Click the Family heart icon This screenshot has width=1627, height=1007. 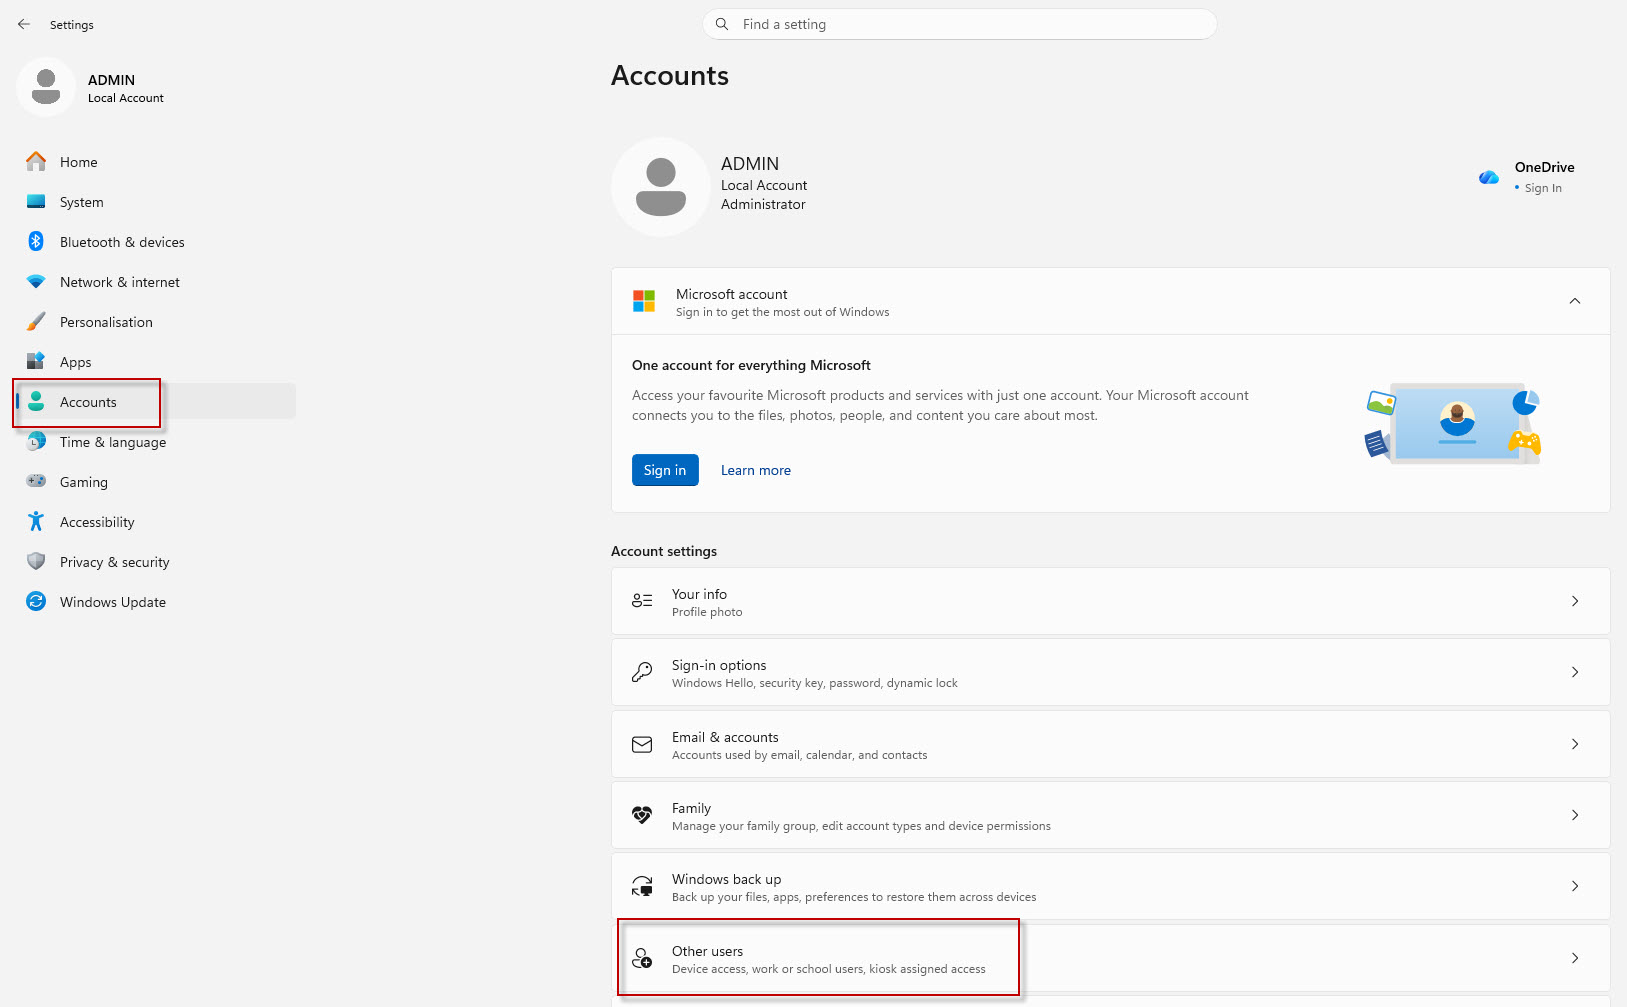(x=642, y=815)
